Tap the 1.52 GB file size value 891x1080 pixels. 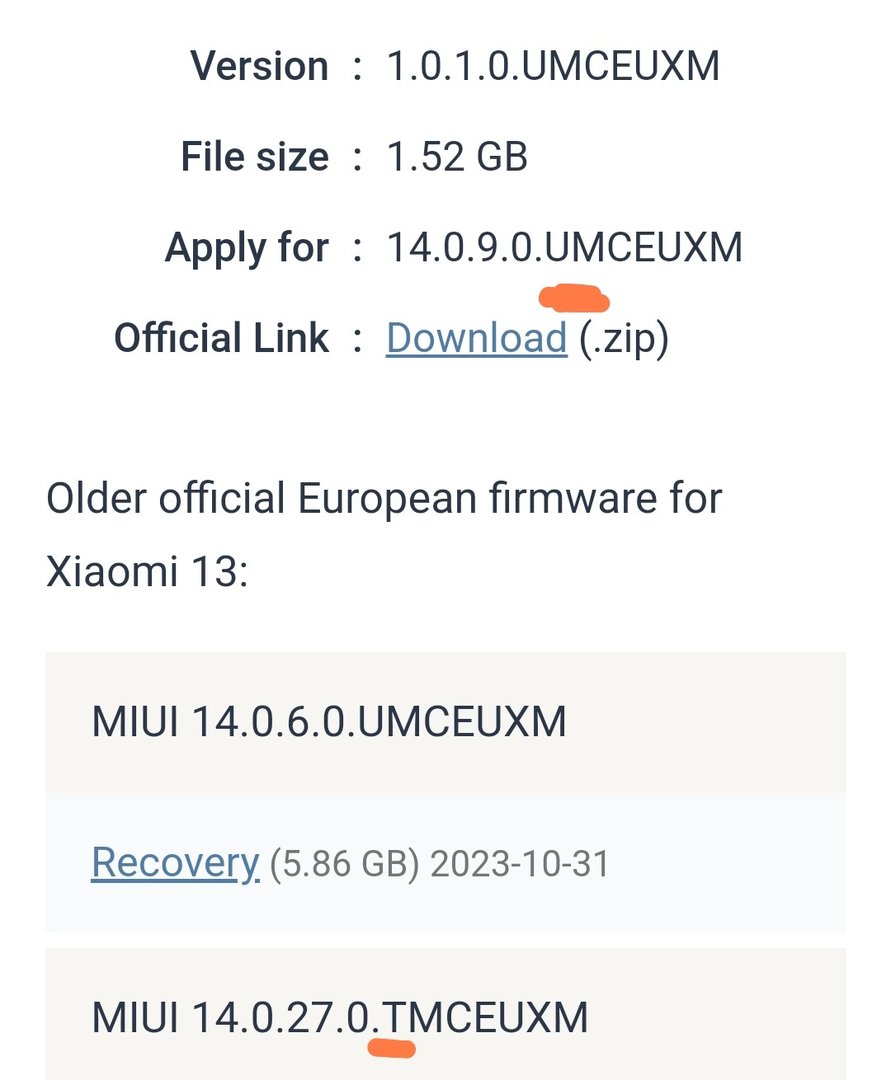(457, 157)
